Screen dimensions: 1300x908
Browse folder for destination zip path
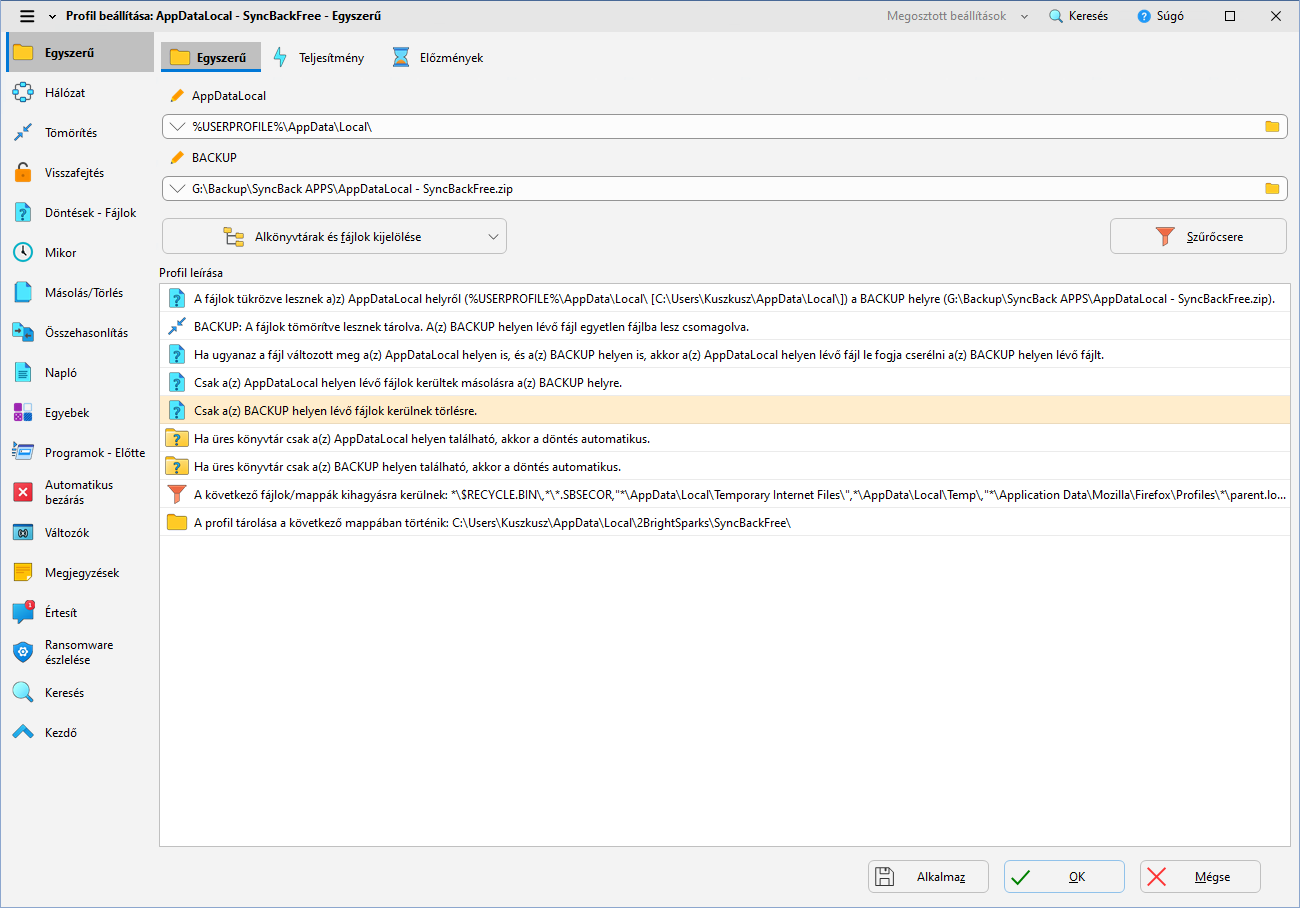[1272, 188]
